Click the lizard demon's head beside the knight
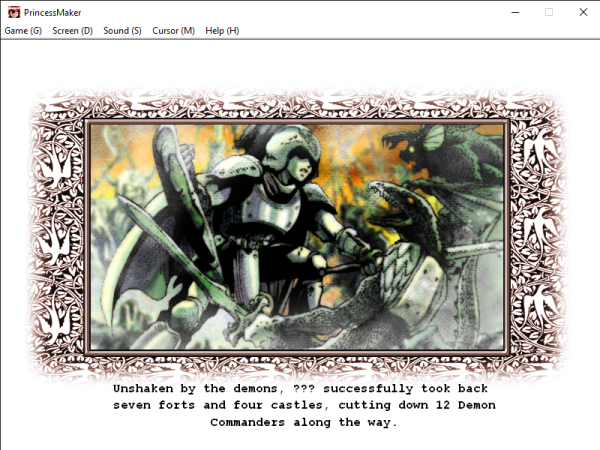600x450 pixels. point(395,205)
